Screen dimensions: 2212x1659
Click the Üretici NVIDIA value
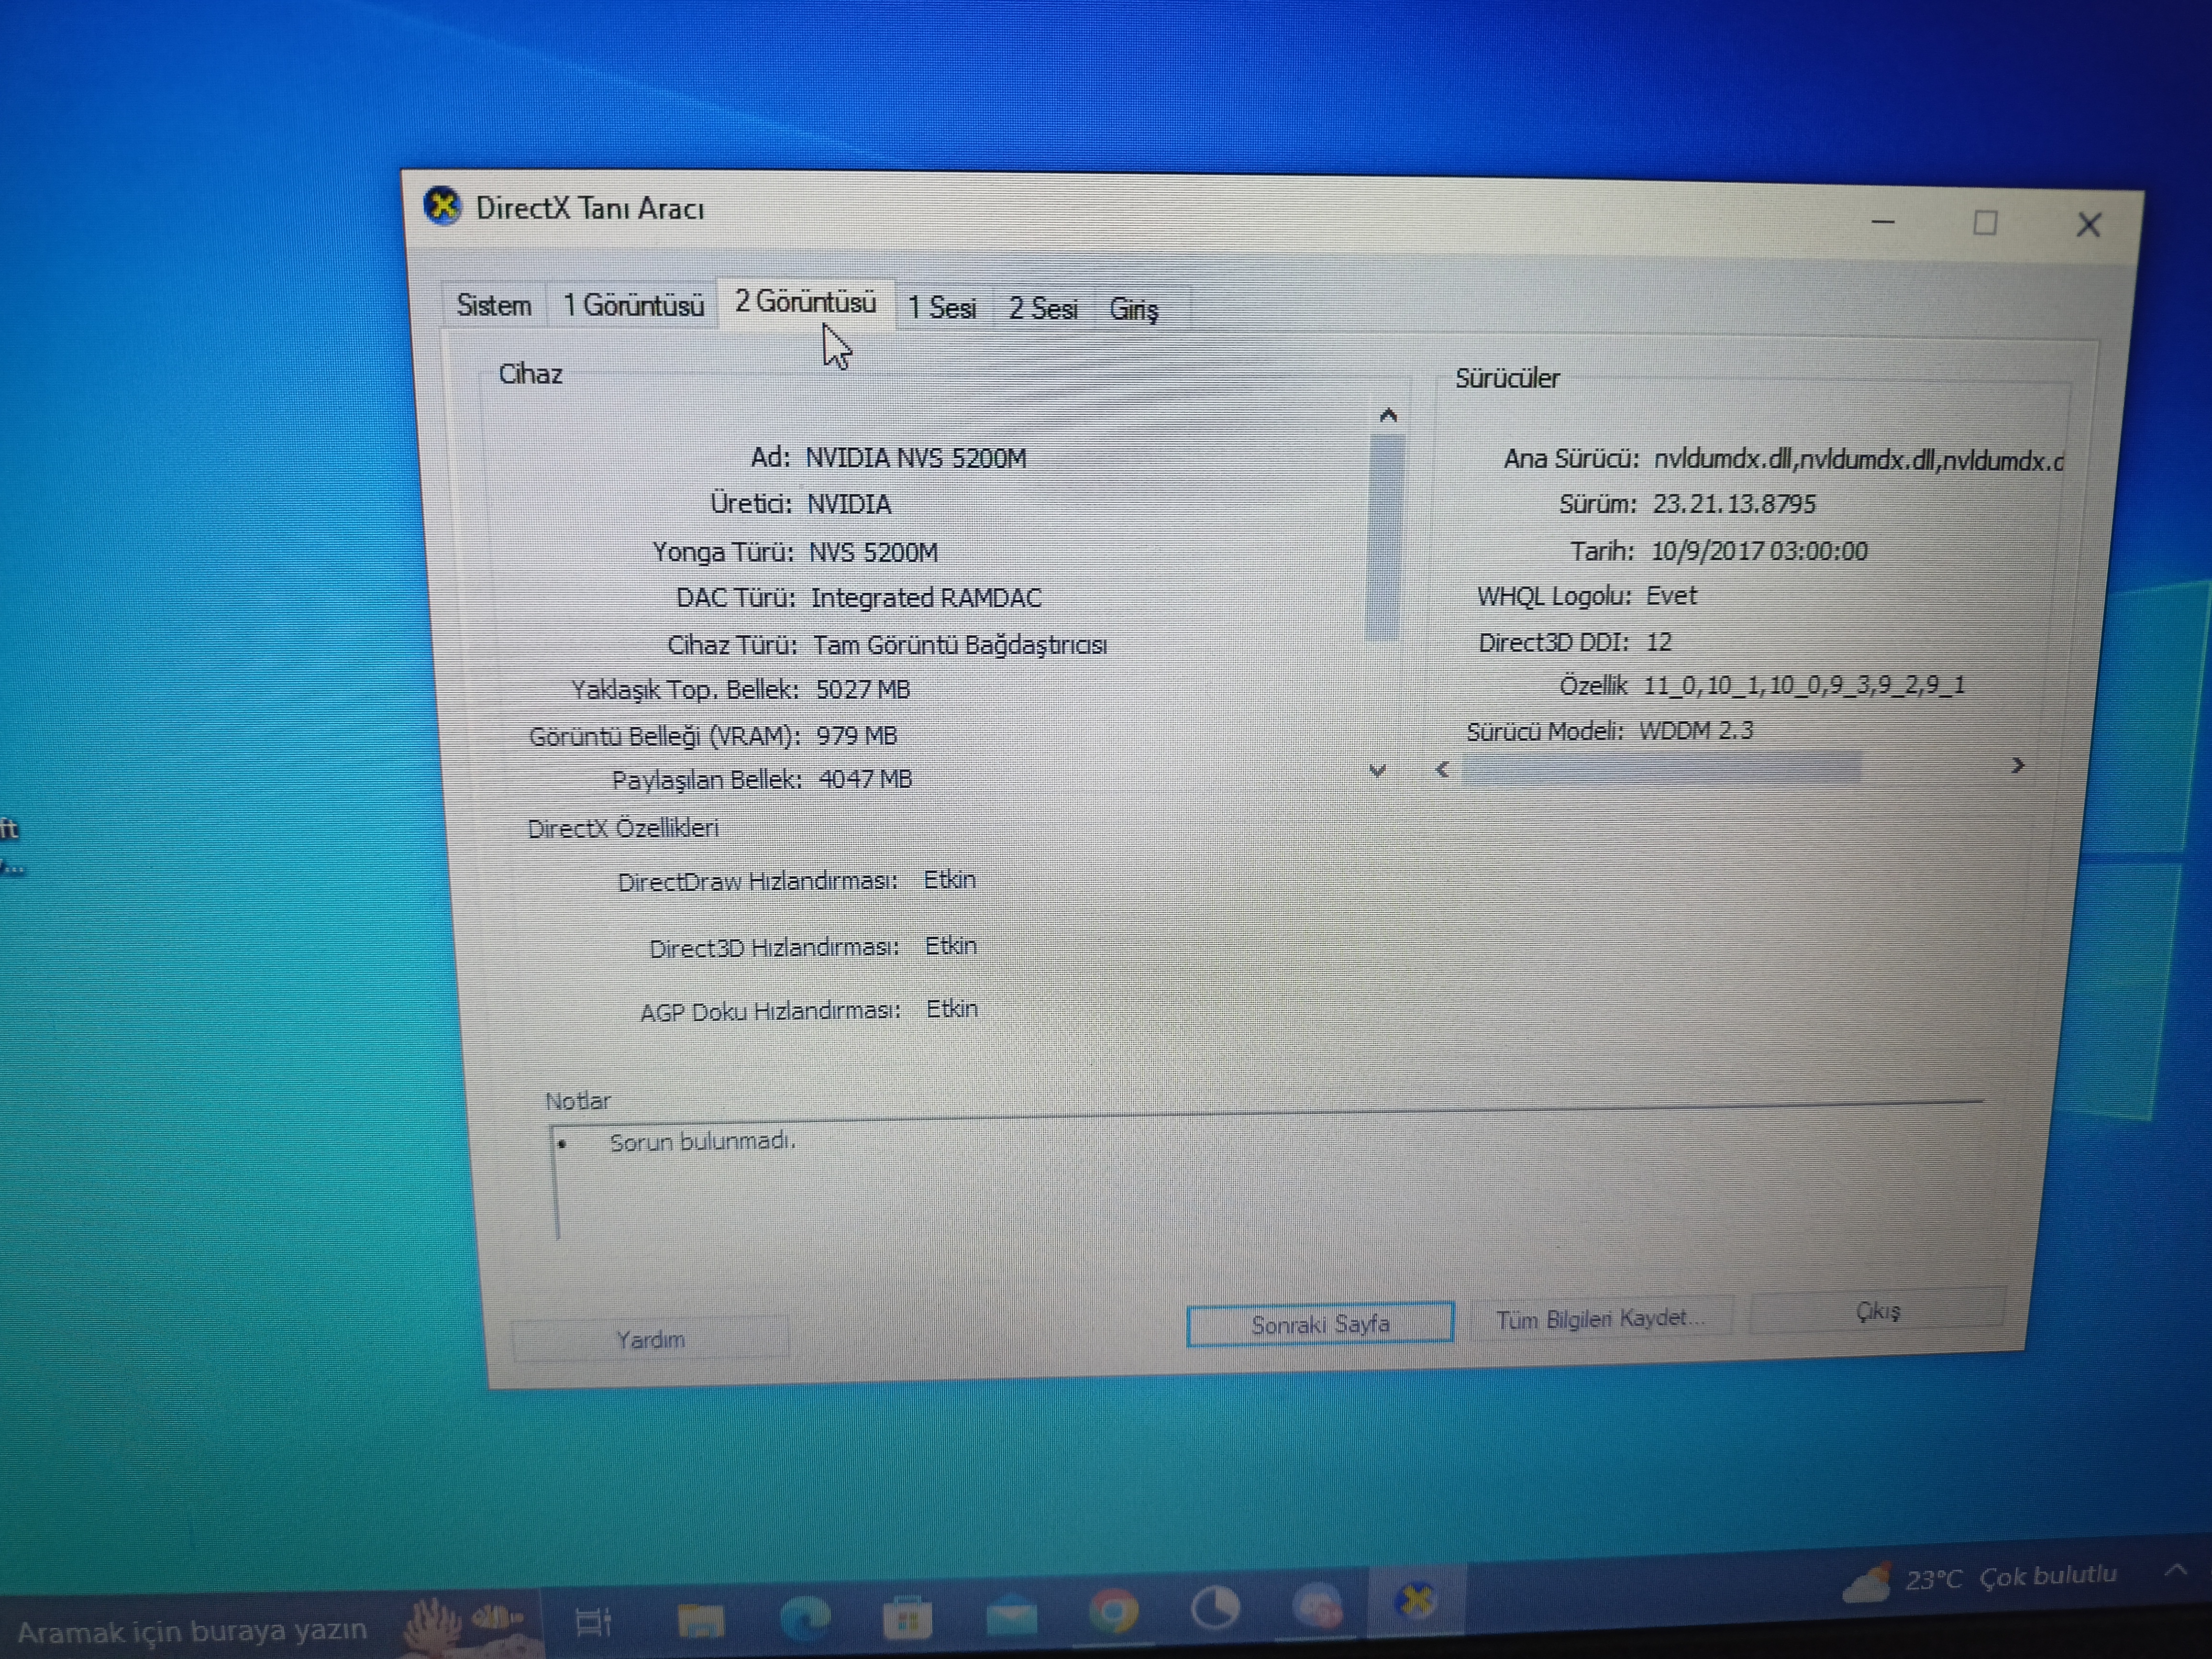pos(849,504)
